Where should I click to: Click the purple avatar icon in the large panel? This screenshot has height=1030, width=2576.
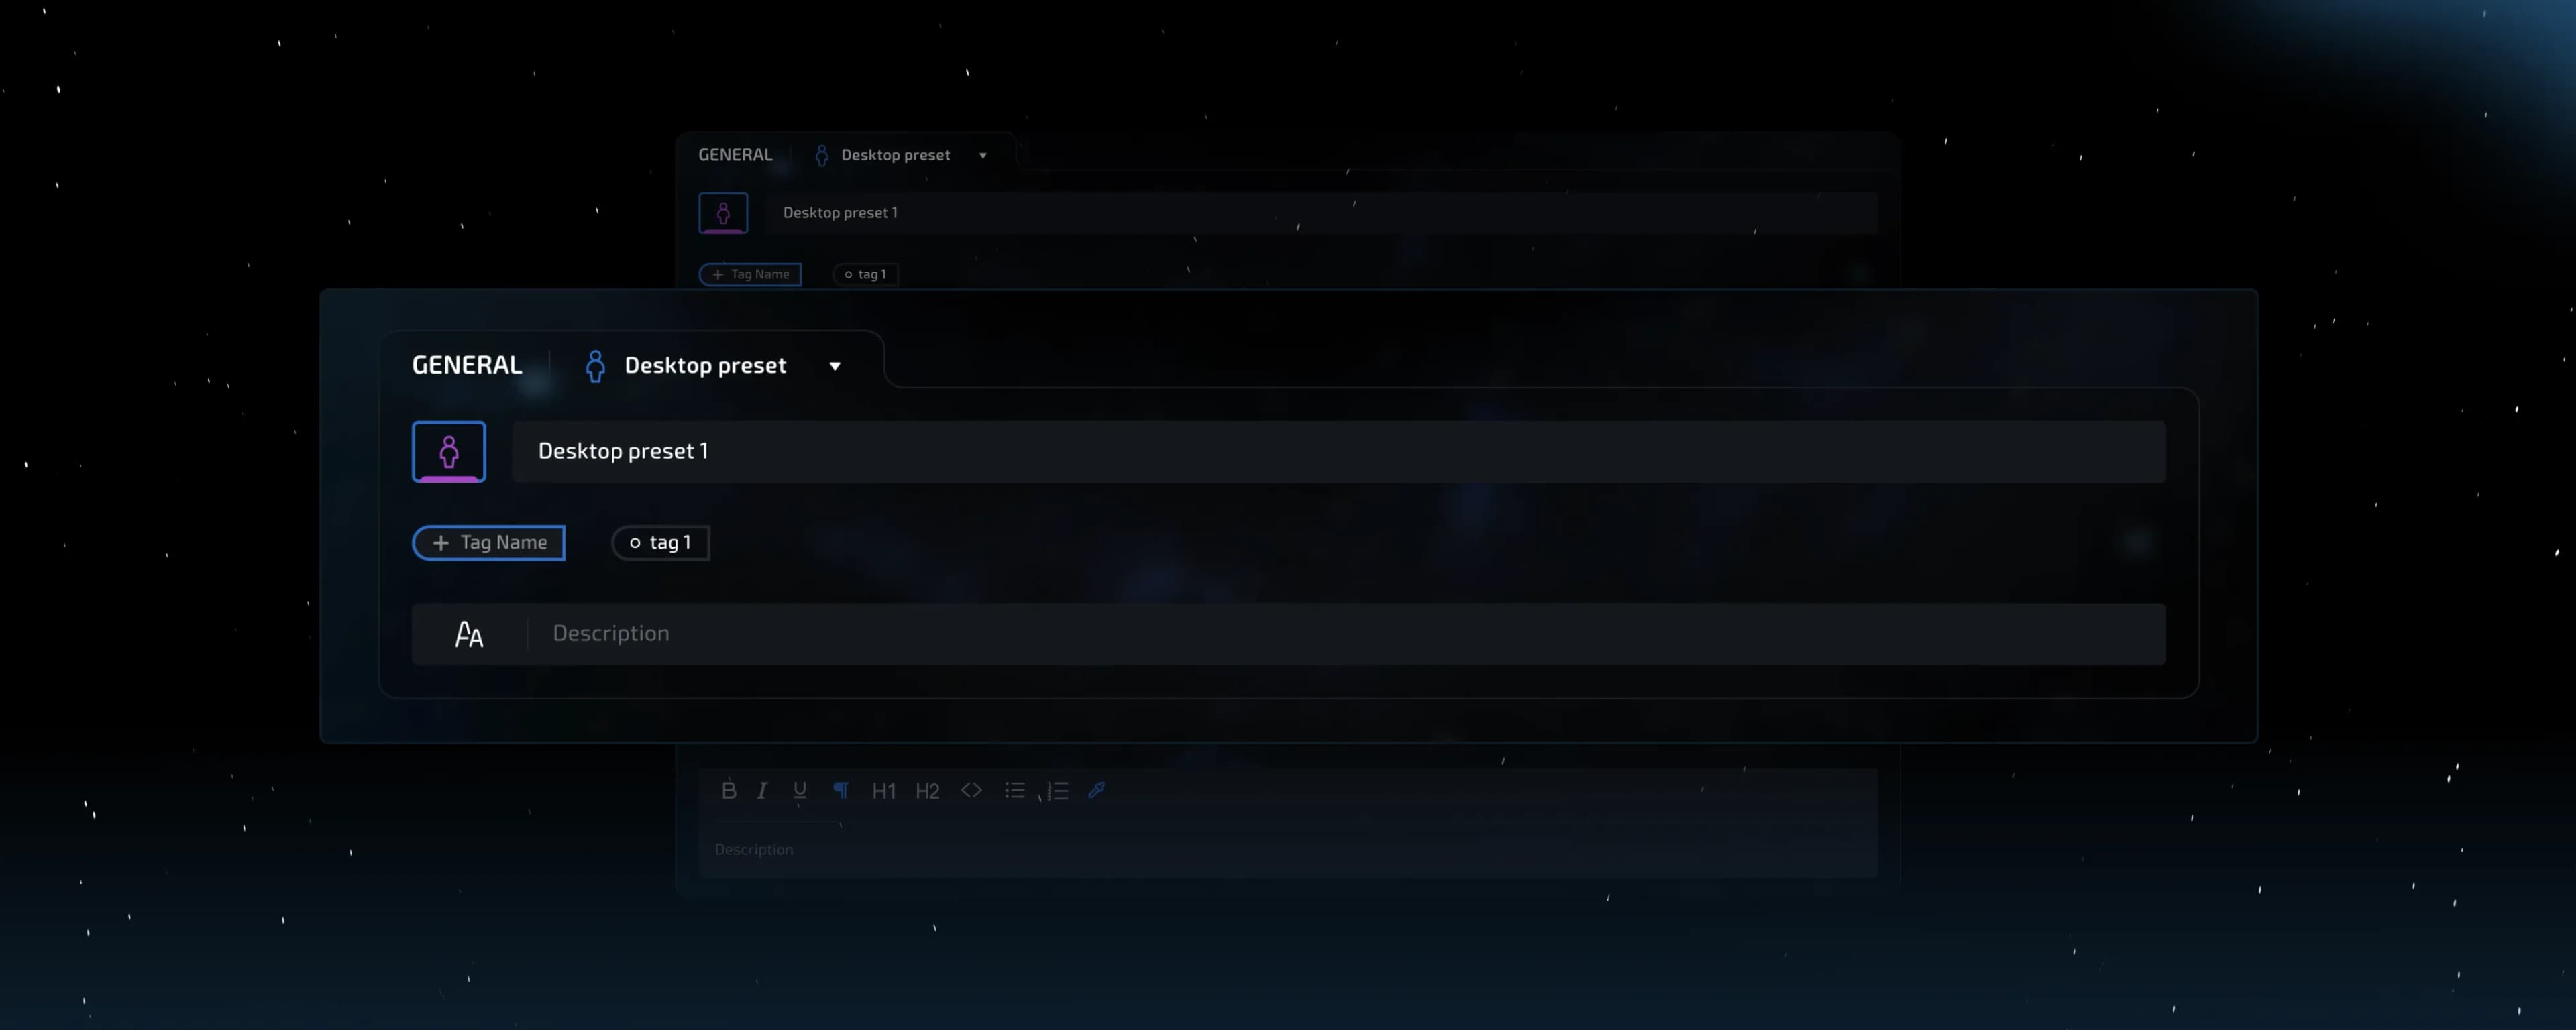(x=449, y=452)
